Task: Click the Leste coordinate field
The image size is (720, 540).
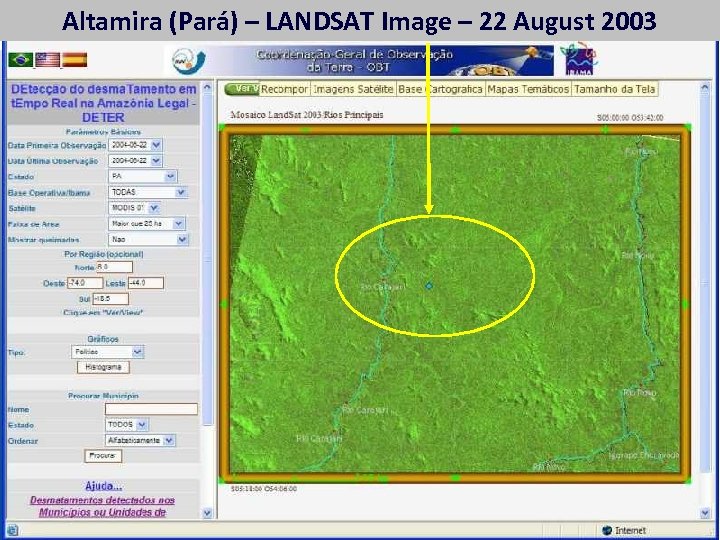Action: coord(146,283)
